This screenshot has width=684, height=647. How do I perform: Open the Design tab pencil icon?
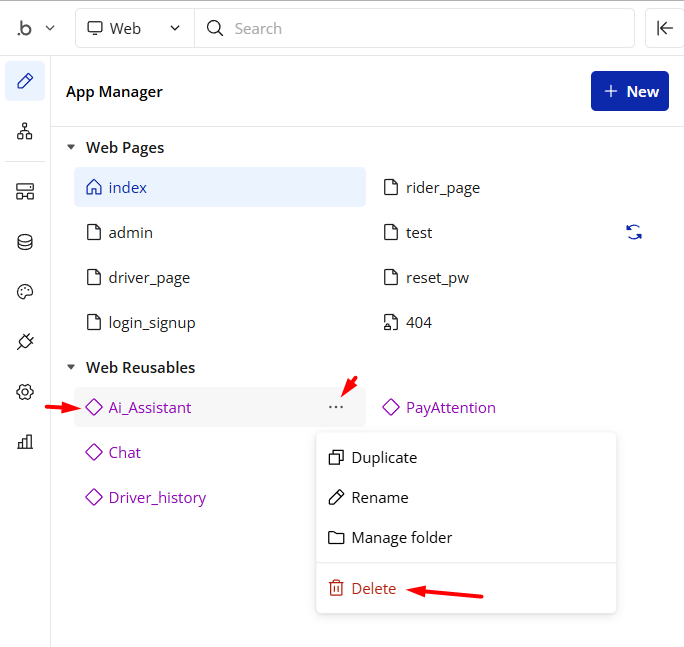coord(25,81)
